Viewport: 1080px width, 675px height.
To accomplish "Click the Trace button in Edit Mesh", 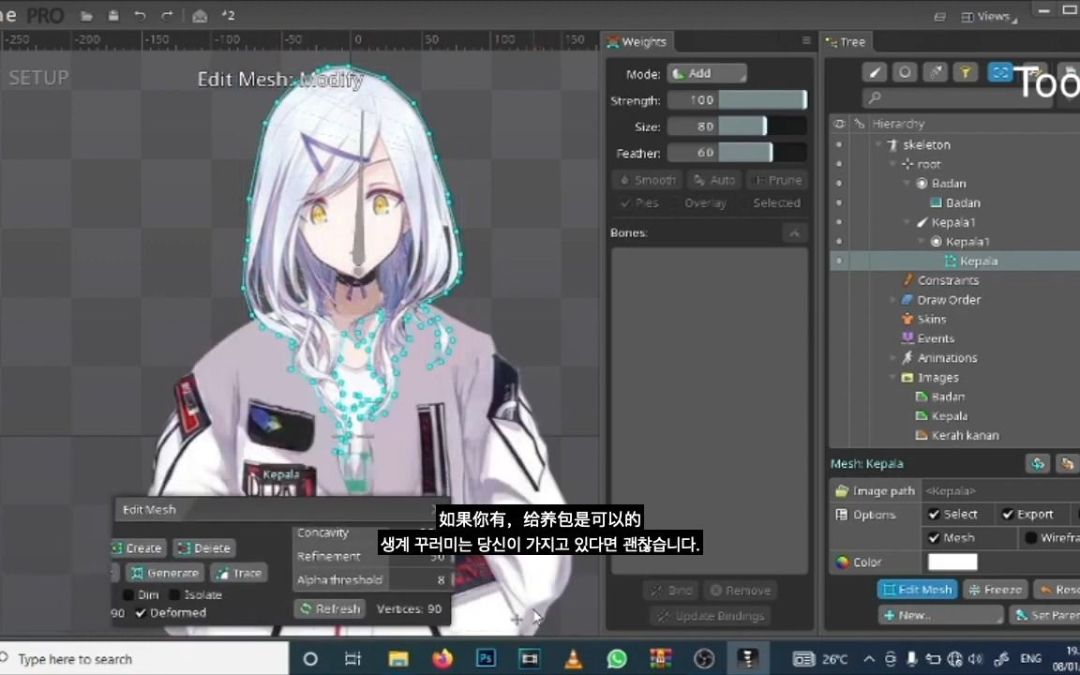I will pyautogui.click(x=238, y=573).
